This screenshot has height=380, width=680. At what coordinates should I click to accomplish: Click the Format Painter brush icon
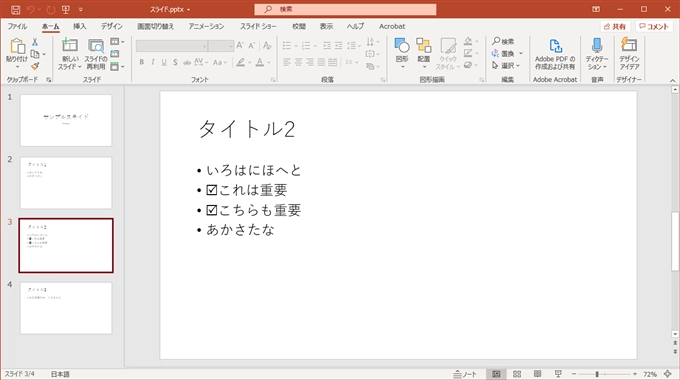[x=35, y=66]
